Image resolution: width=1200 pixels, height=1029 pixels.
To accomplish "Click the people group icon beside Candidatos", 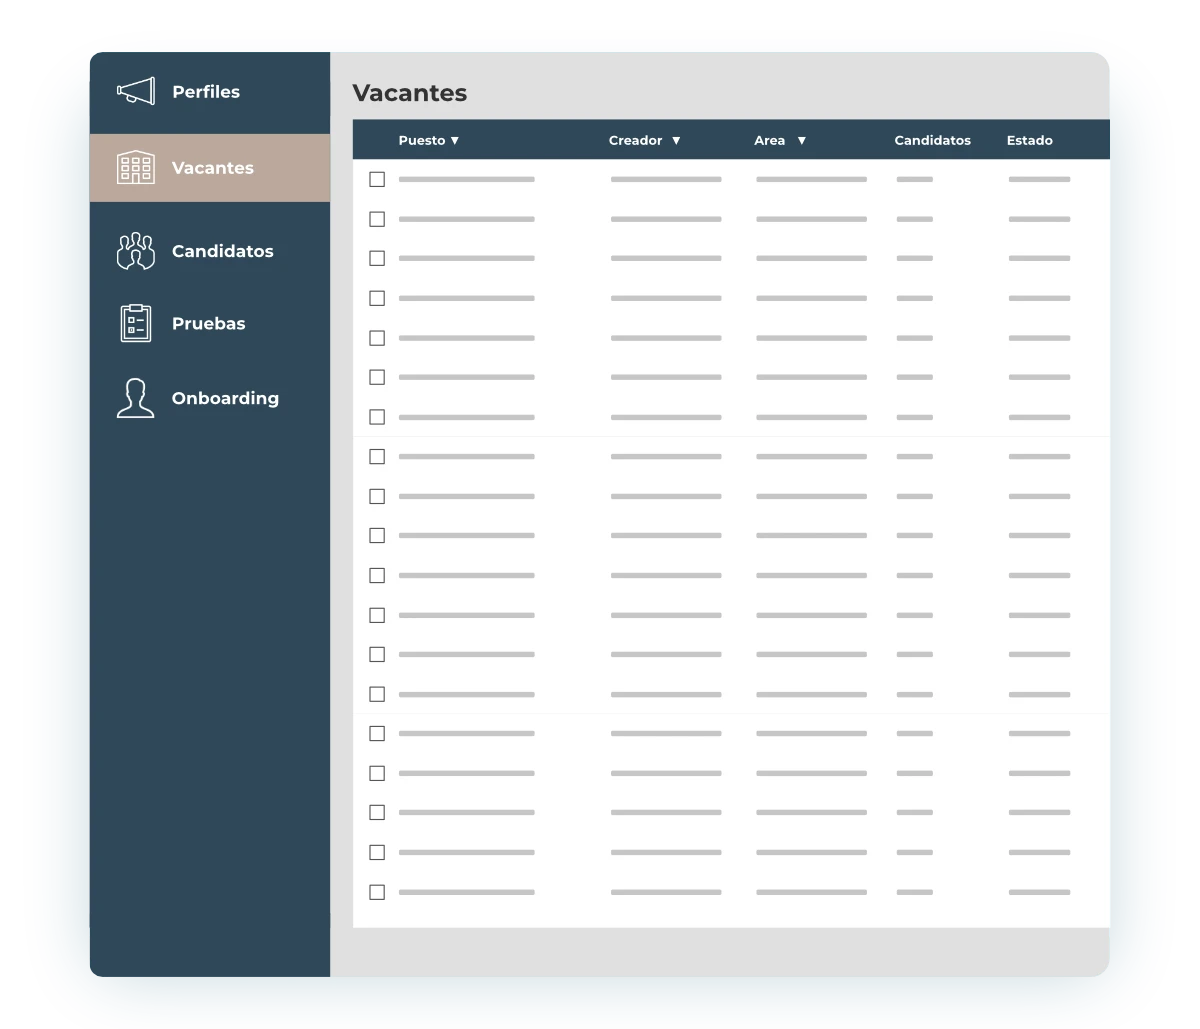I will point(136,251).
